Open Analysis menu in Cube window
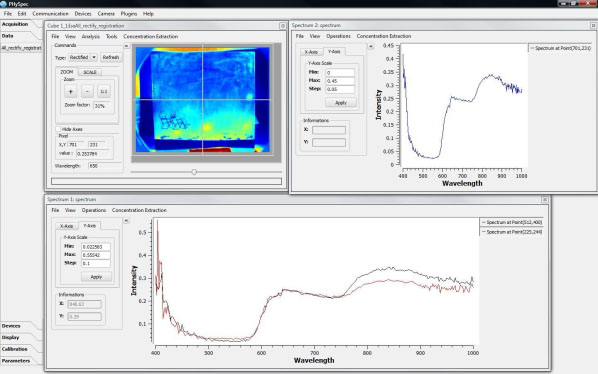598x374 pixels. [x=90, y=37]
